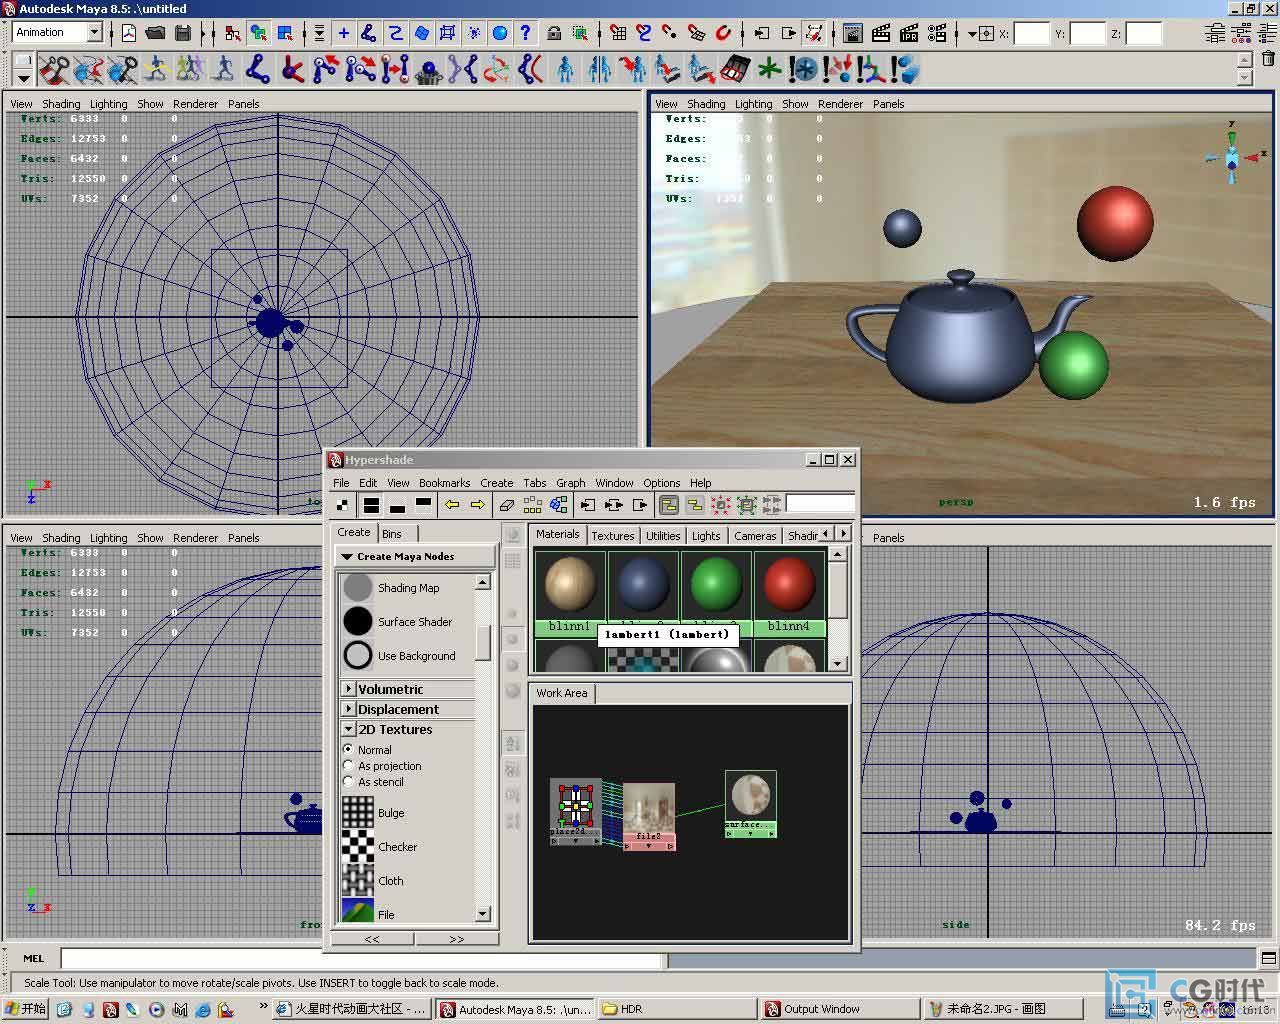Click the Clear Graph eraser icon in Hypershade
This screenshot has height=1024, width=1280.
click(x=506, y=505)
